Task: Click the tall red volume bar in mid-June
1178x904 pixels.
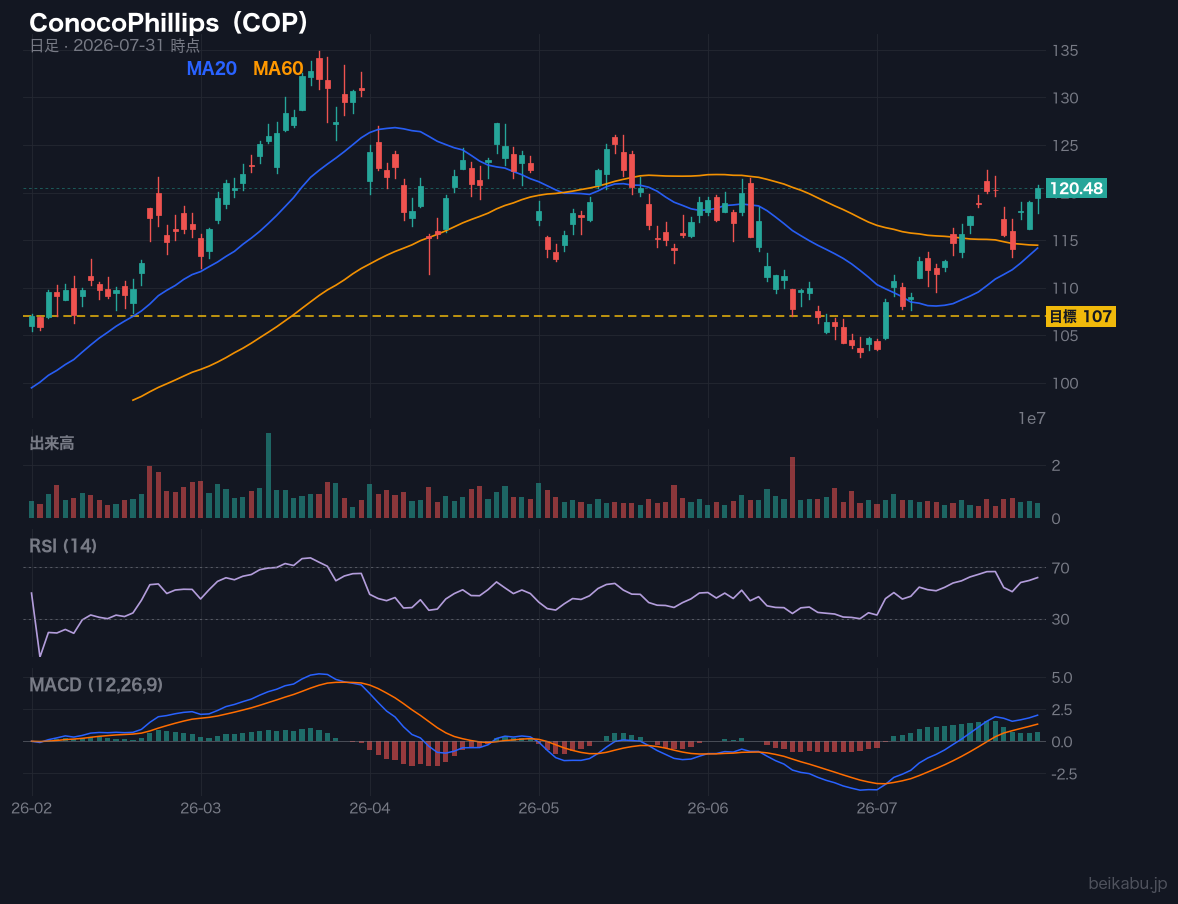Action: [x=793, y=488]
